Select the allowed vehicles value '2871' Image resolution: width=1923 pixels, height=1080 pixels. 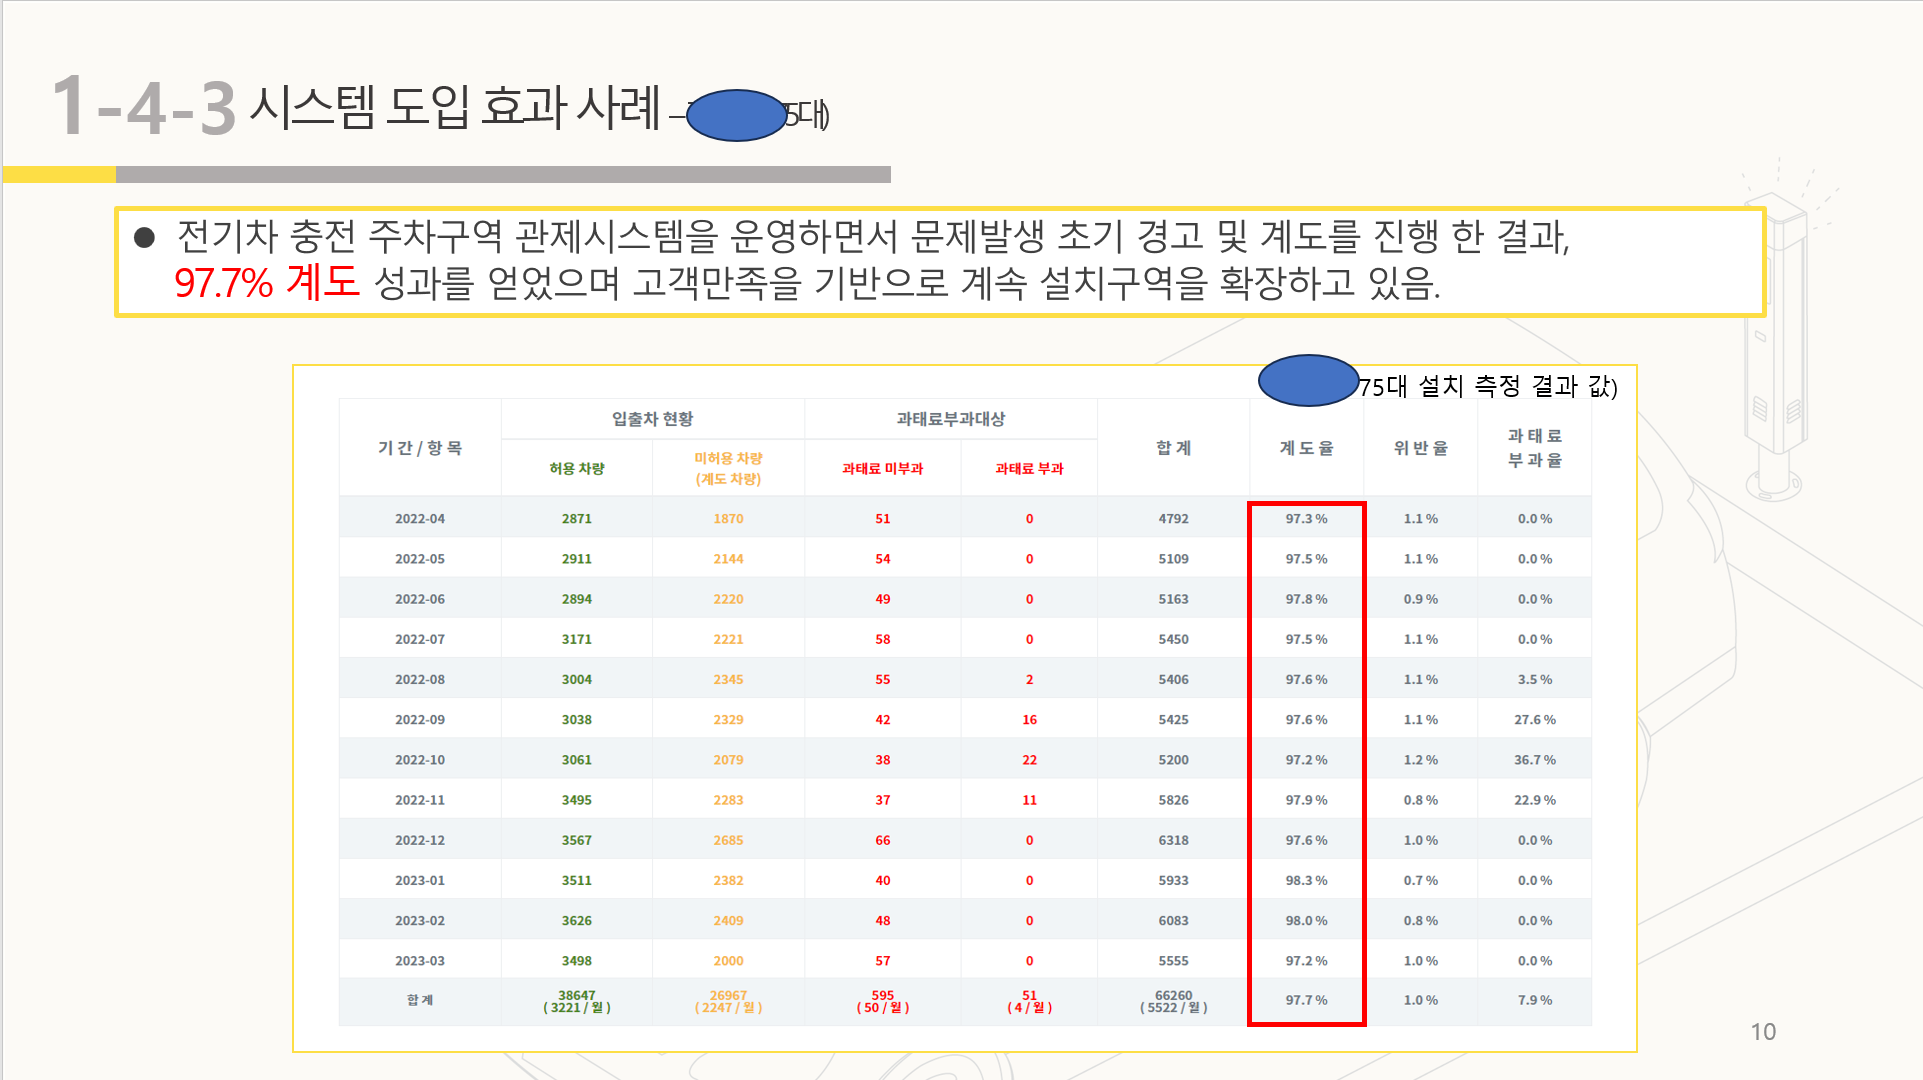tap(577, 519)
